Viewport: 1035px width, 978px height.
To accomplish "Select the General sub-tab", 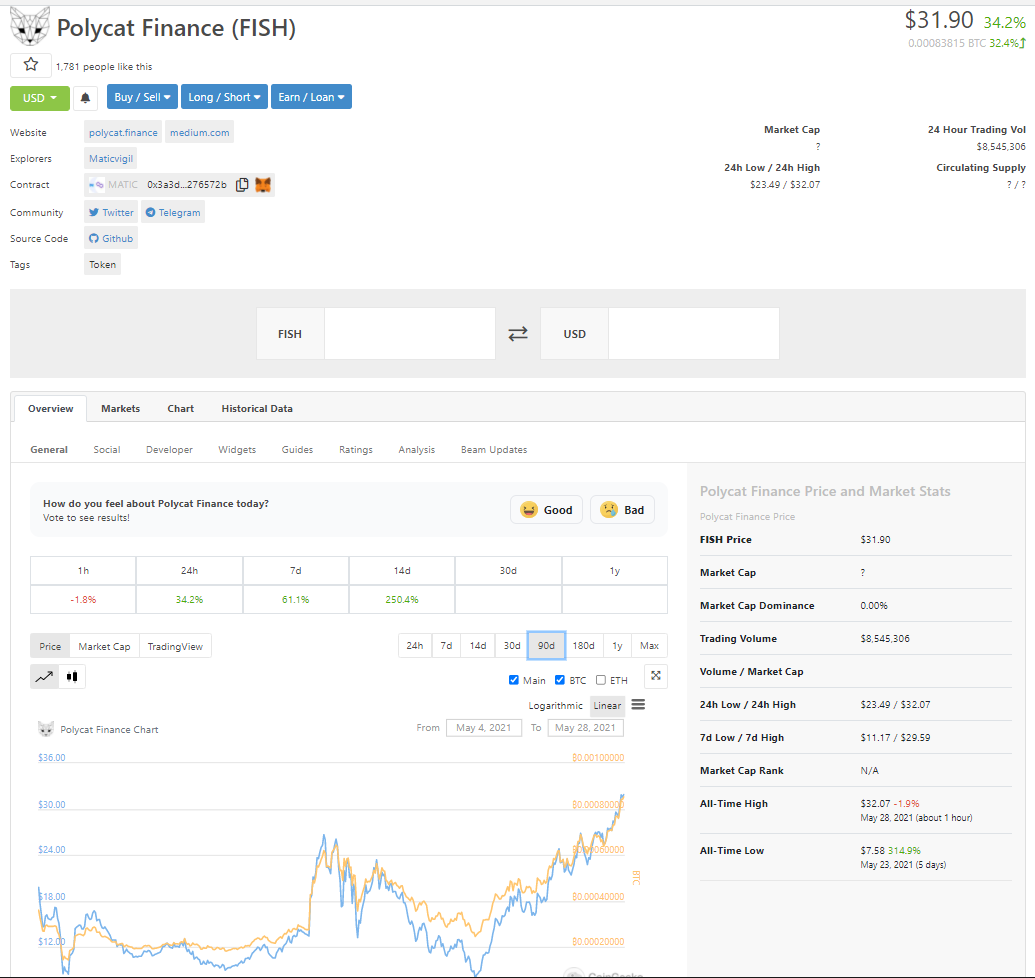I will pyautogui.click(x=49, y=449).
